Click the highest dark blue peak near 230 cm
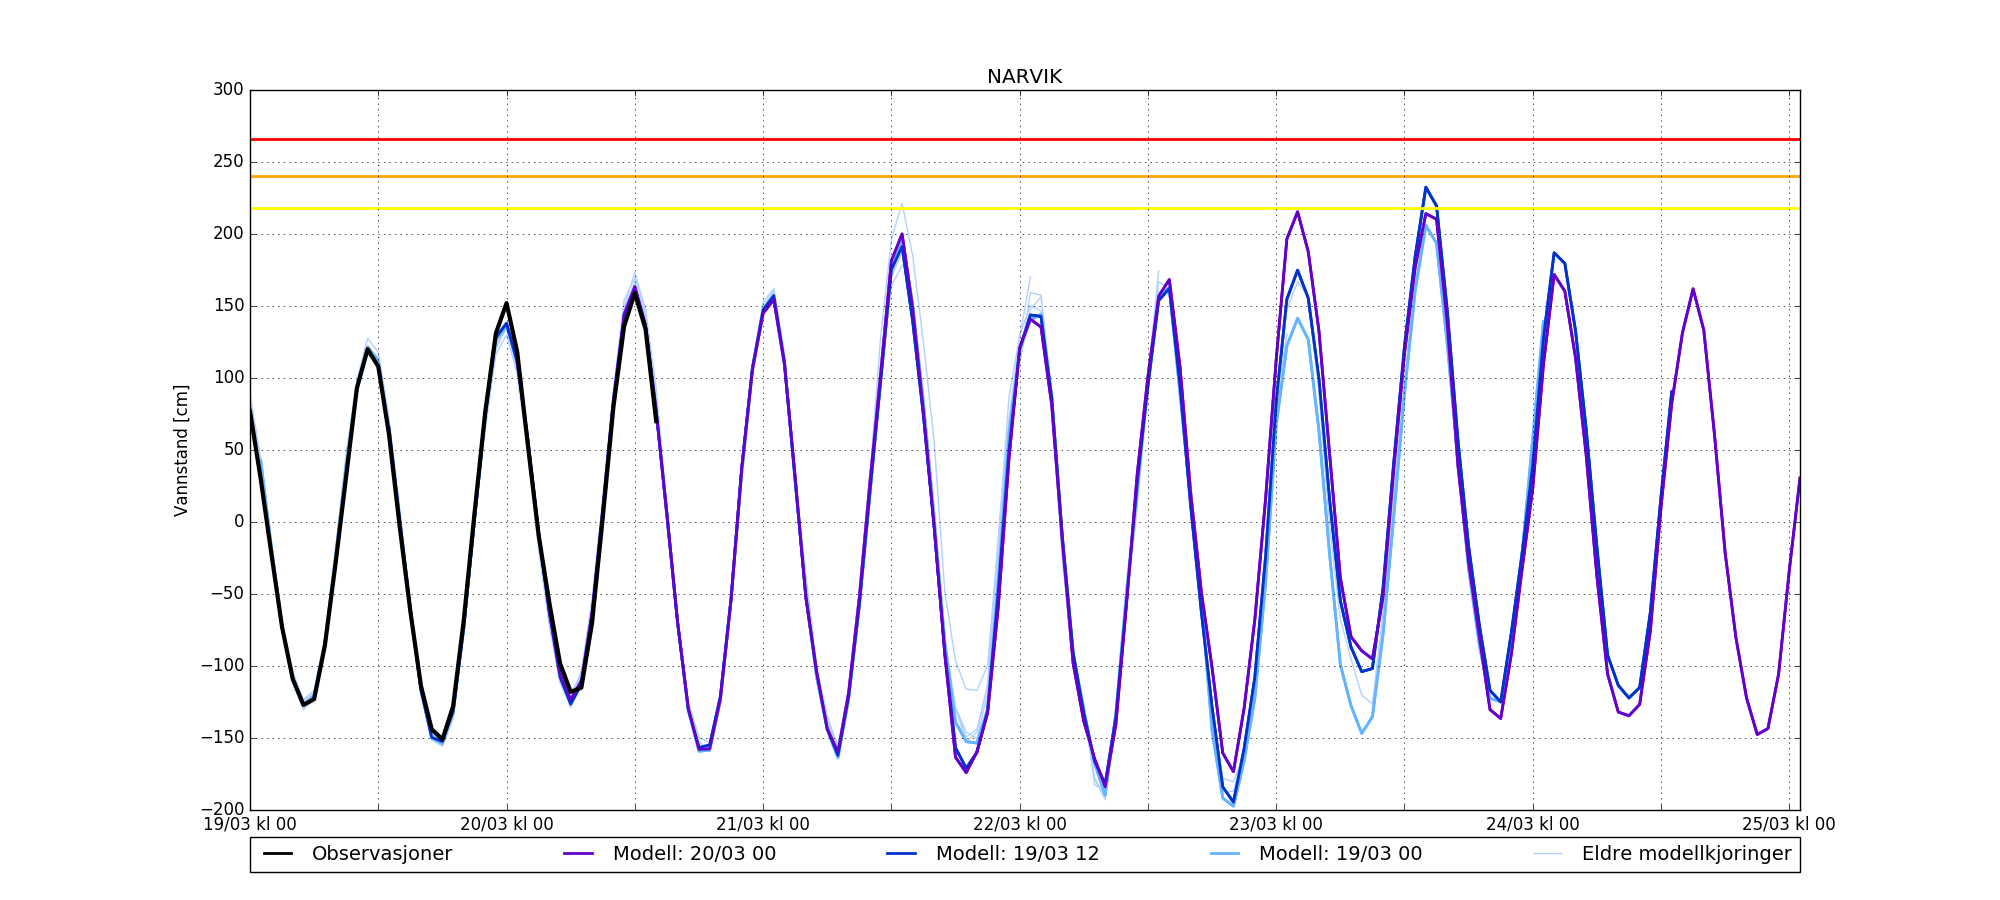 pyautogui.click(x=1426, y=188)
